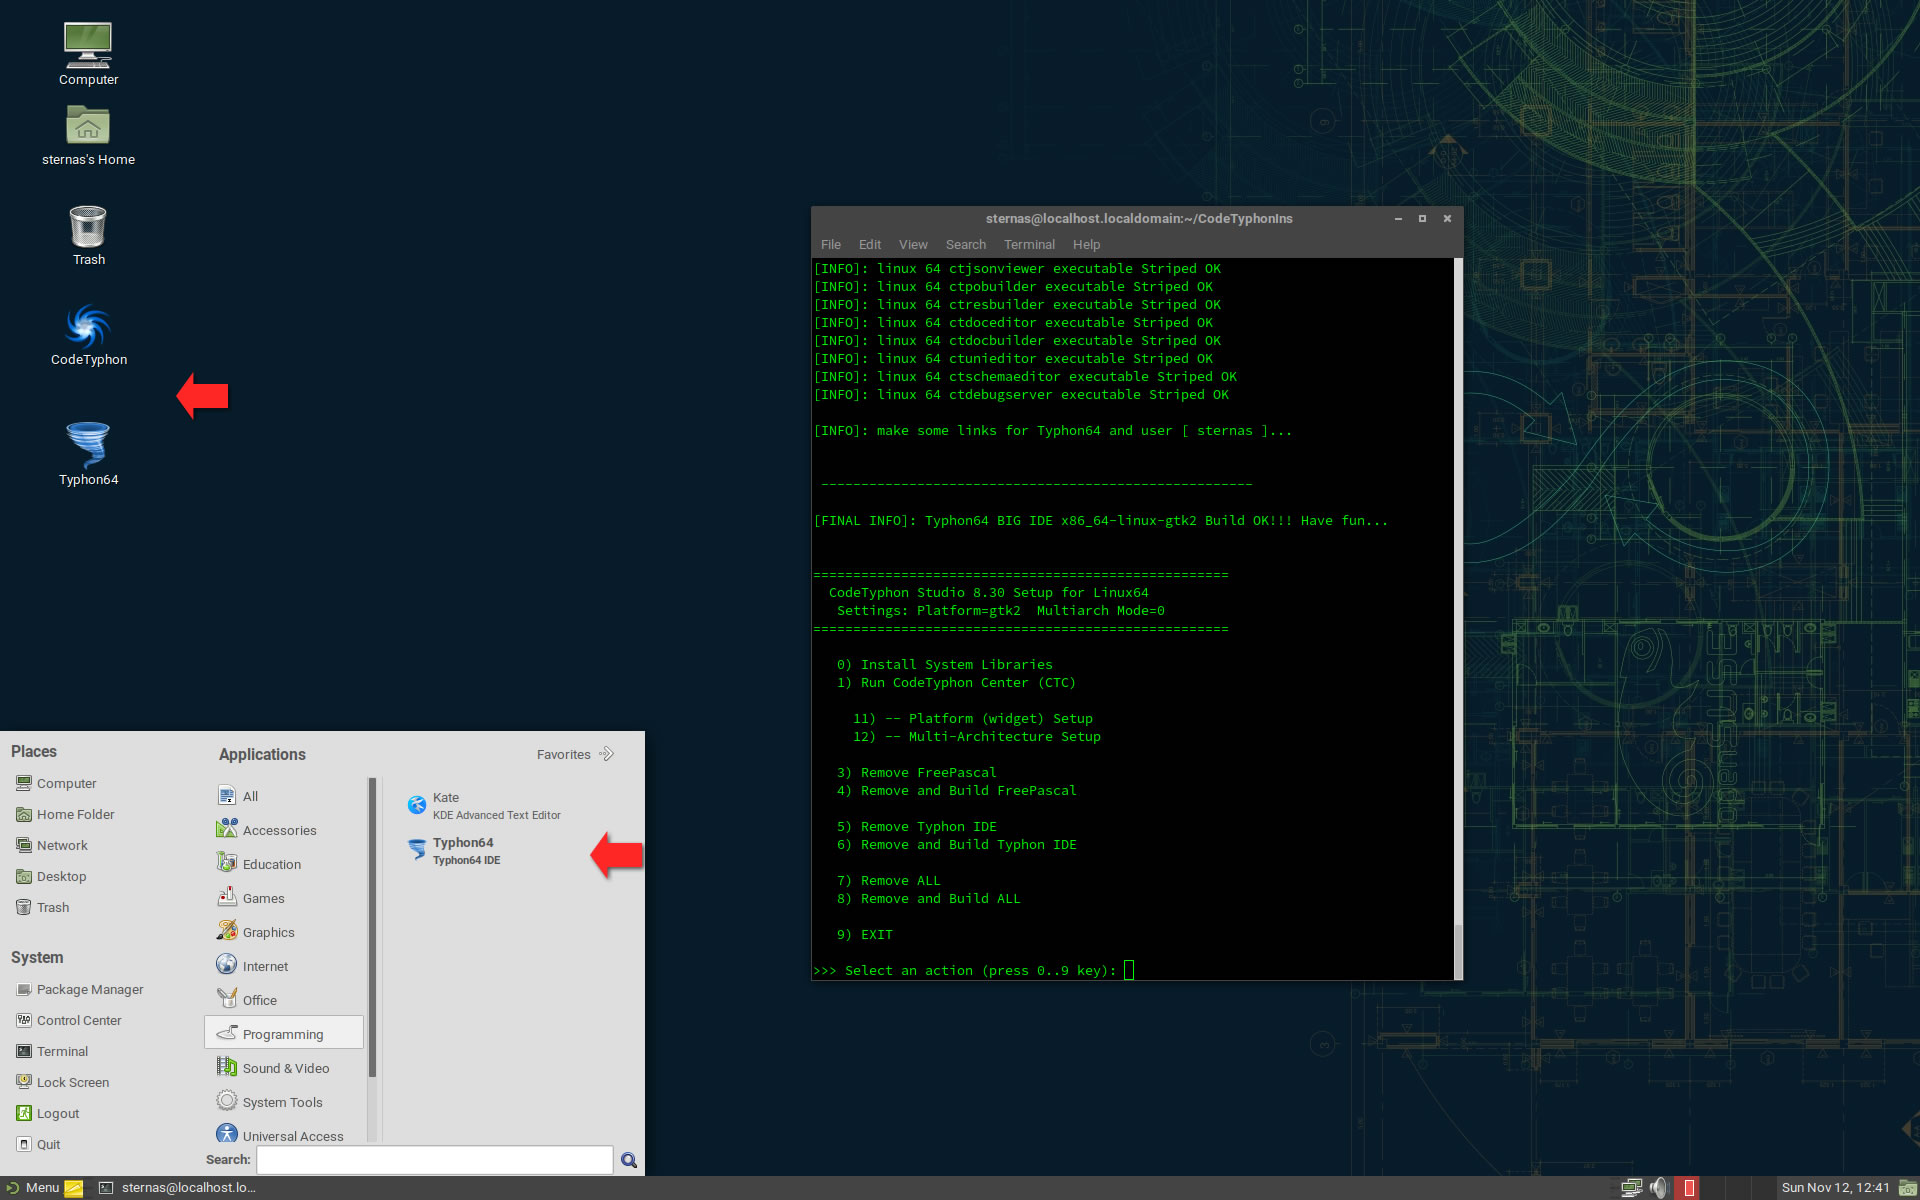Switch to Favorites view in menu

(575, 754)
